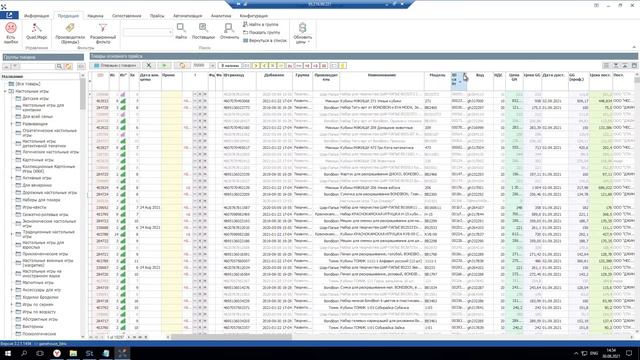Image resolution: width=640 pixels, height=360 pixels.
Task: Click the 'Добавлен' column header
Action: click(x=274, y=81)
